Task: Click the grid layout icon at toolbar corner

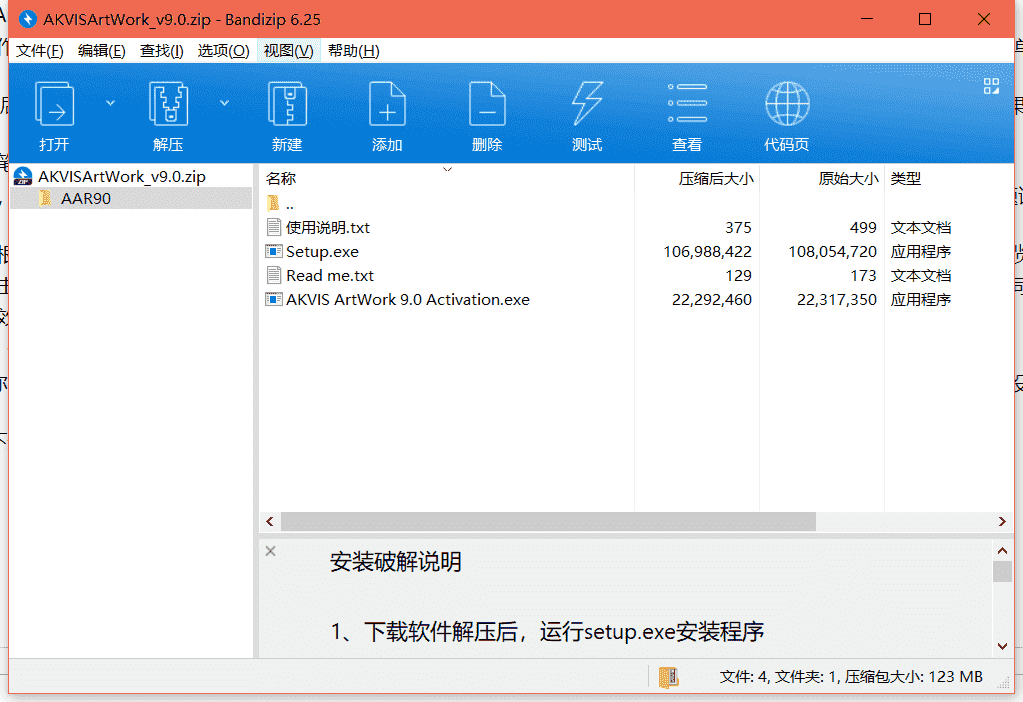Action: [x=991, y=86]
